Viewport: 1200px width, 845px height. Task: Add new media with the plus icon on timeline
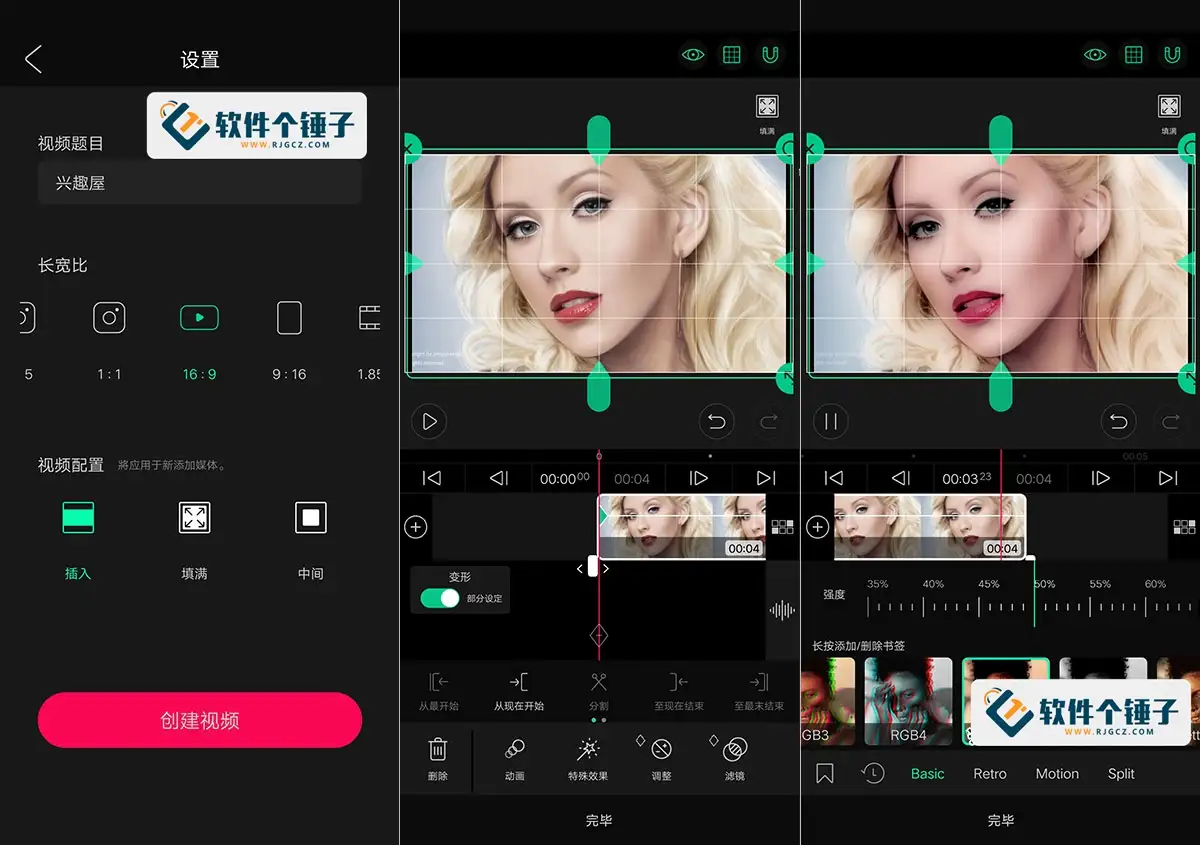tap(416, 525)
